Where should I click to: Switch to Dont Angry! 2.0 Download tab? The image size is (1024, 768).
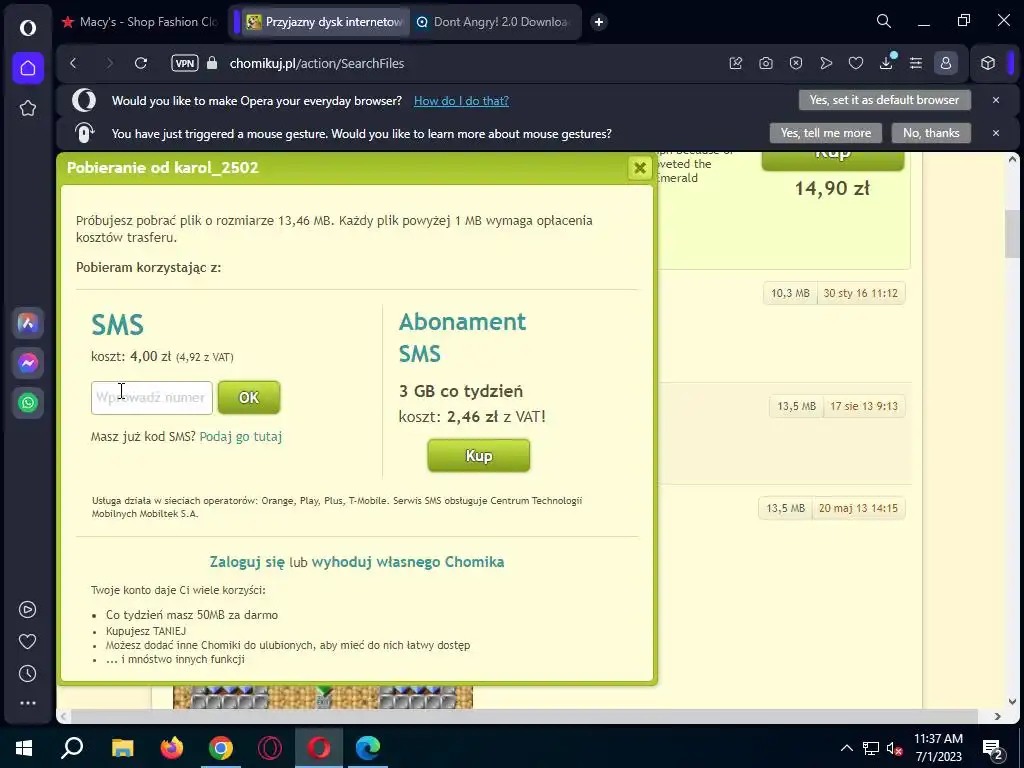pos(496,22)
